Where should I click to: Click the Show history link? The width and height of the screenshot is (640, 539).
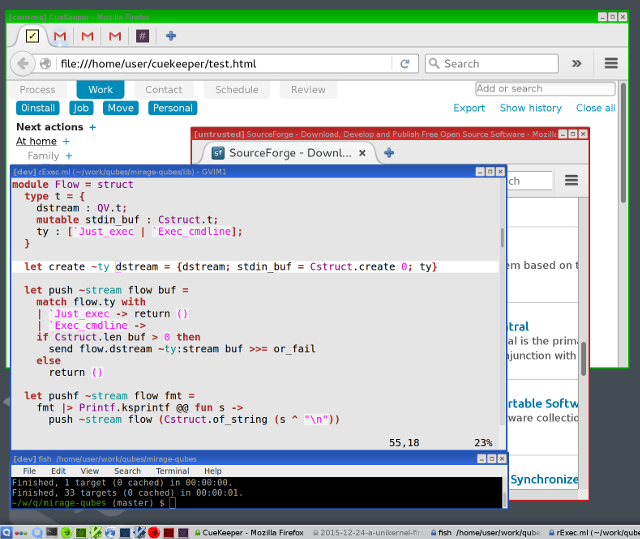(x=530, y=108)
